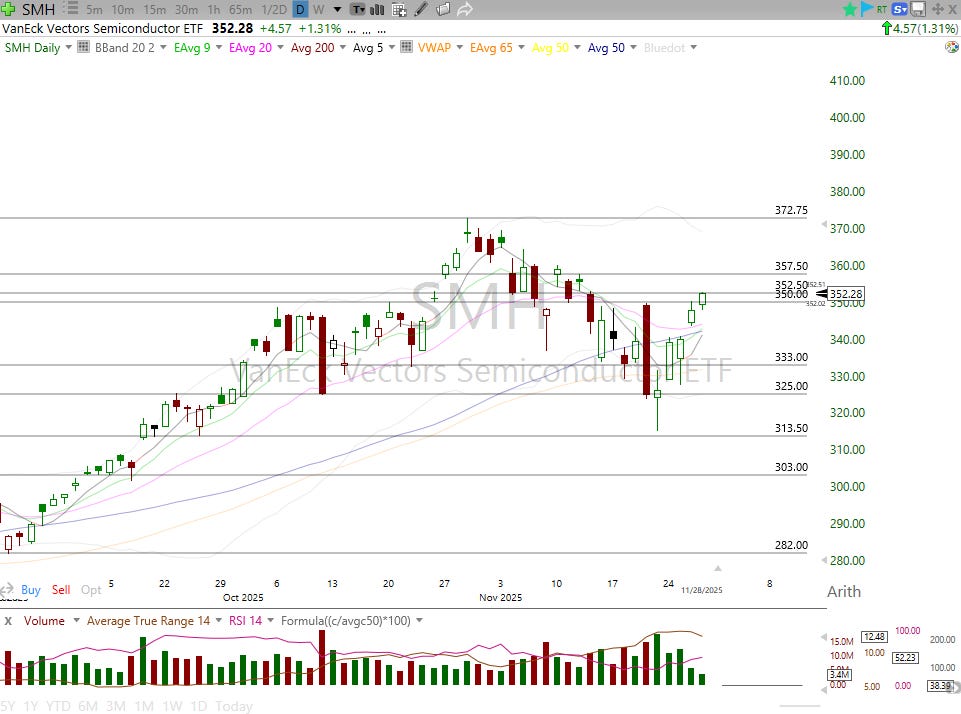Open the timeframe dropdown arrow after W
Image resolution: width=961 pixels, height=714 pixels.
point(337,10)
